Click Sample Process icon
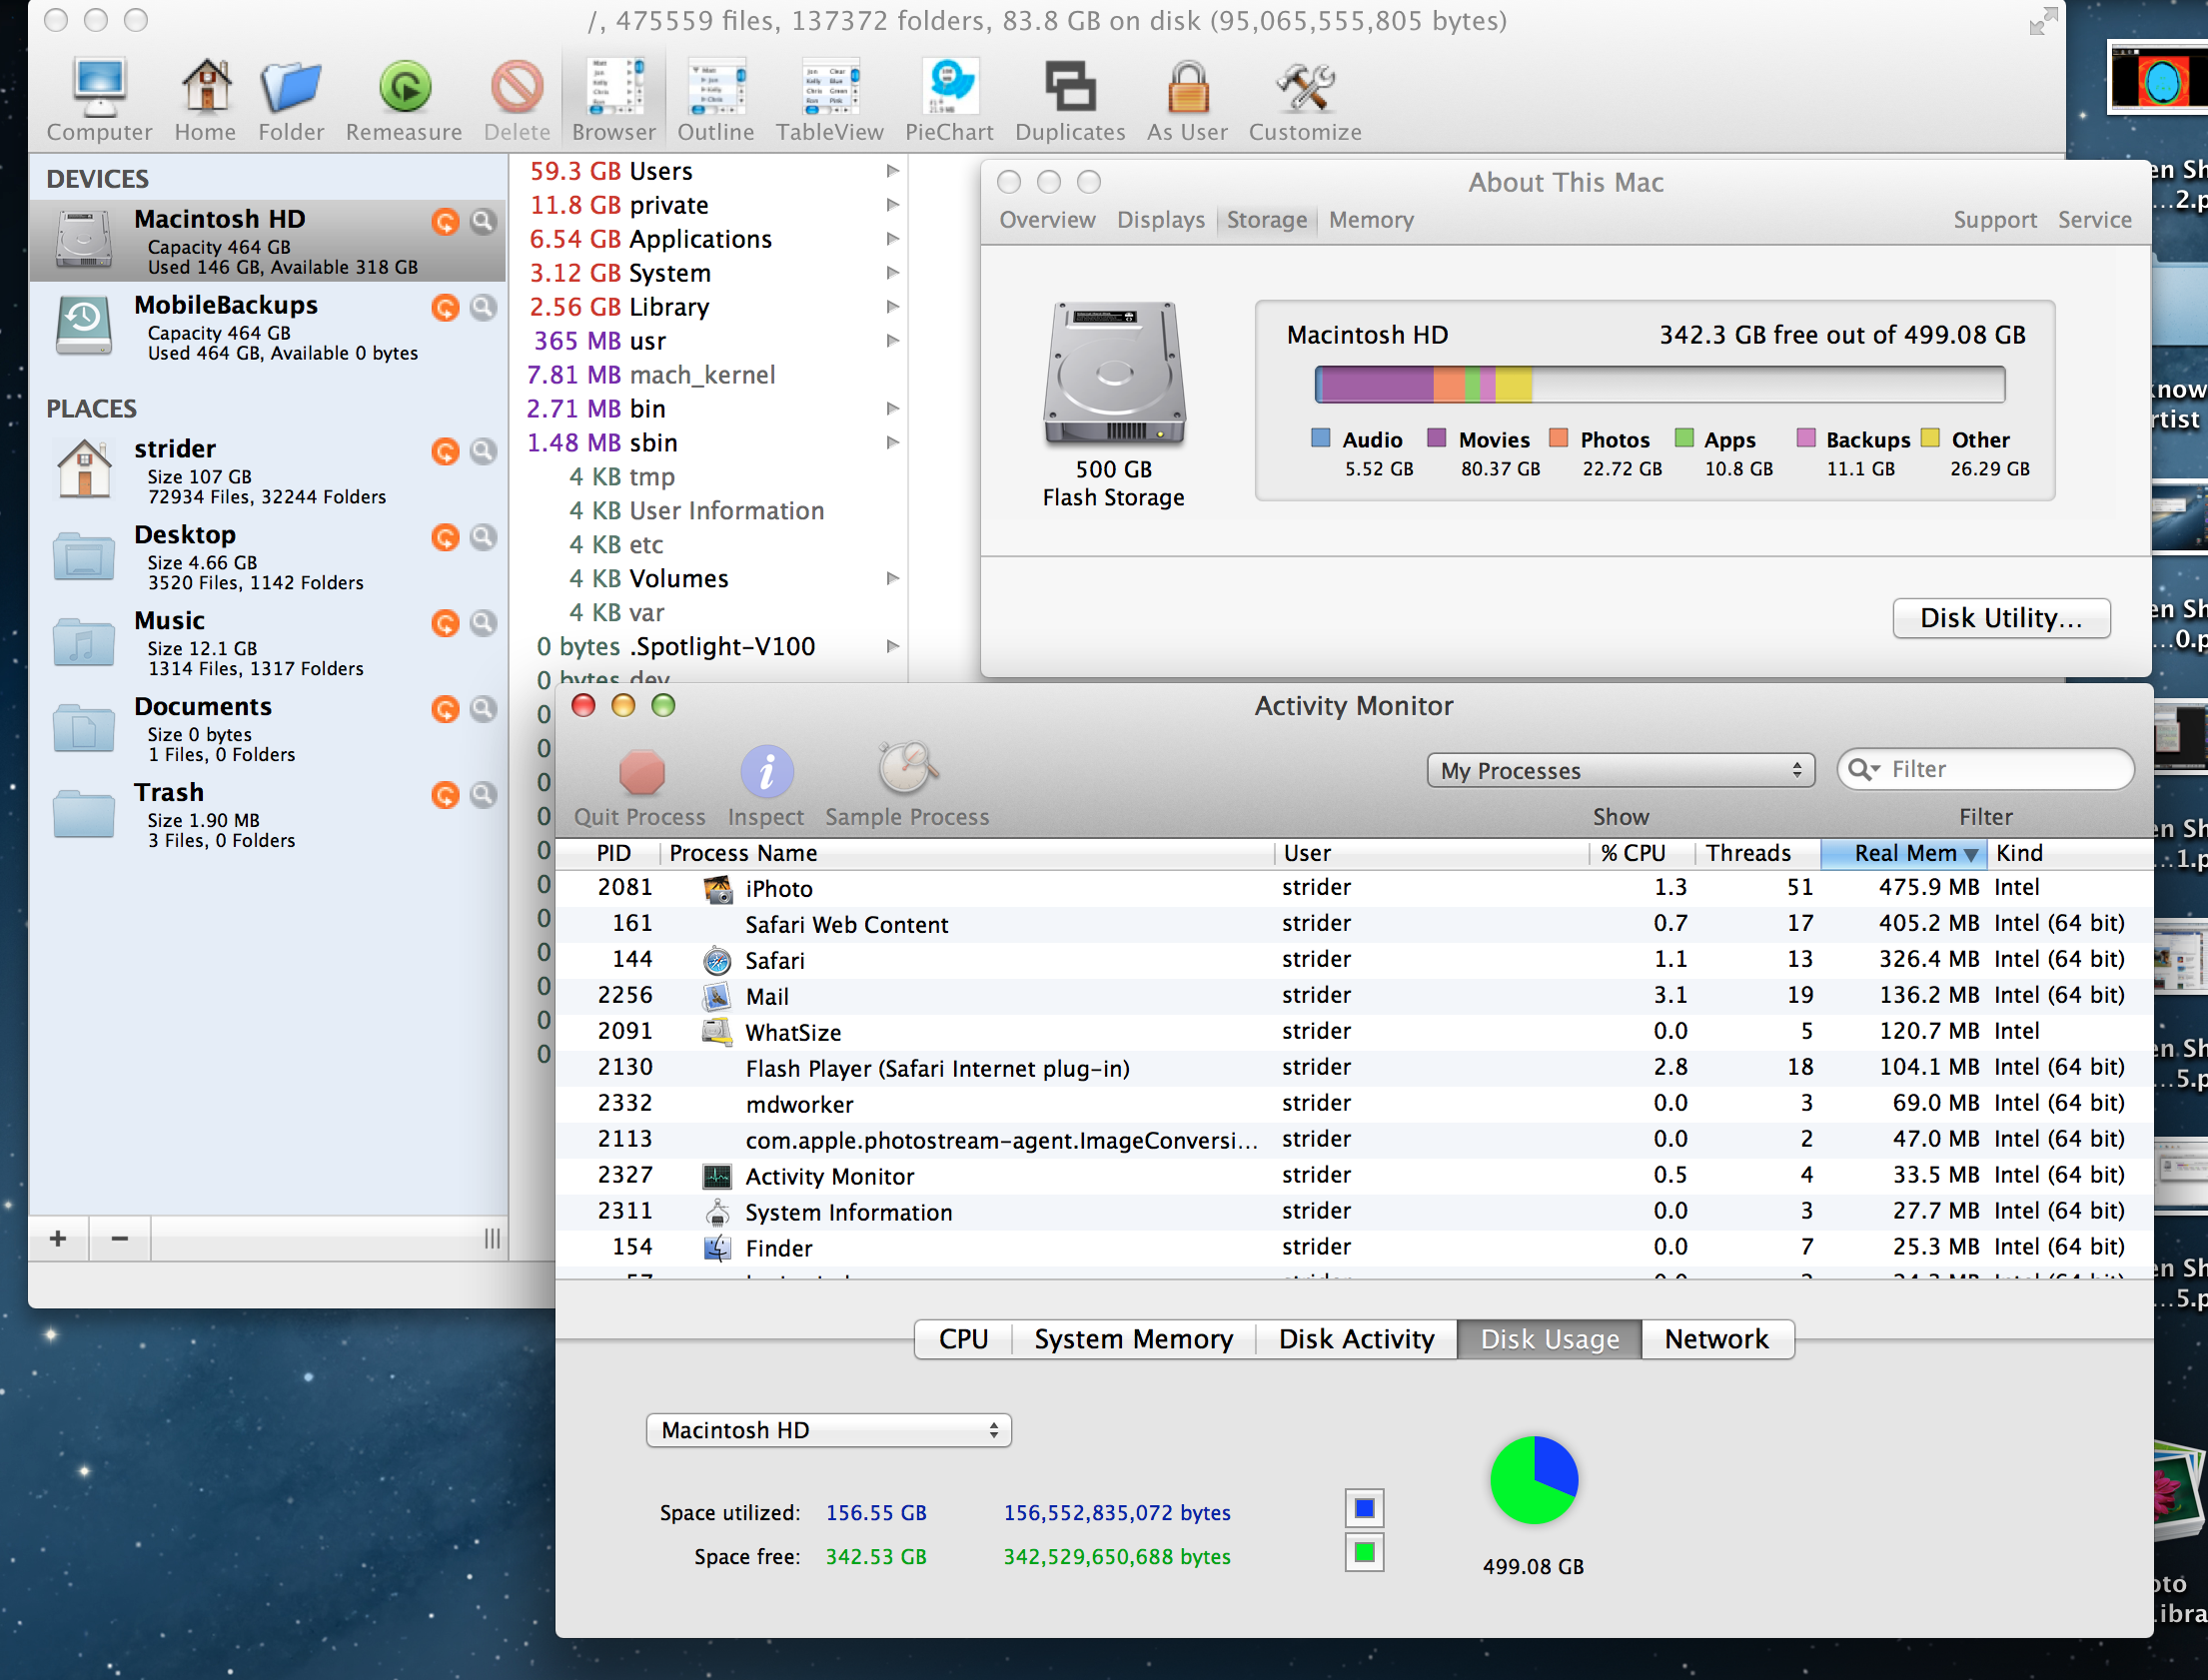 [x=906, y=770]
